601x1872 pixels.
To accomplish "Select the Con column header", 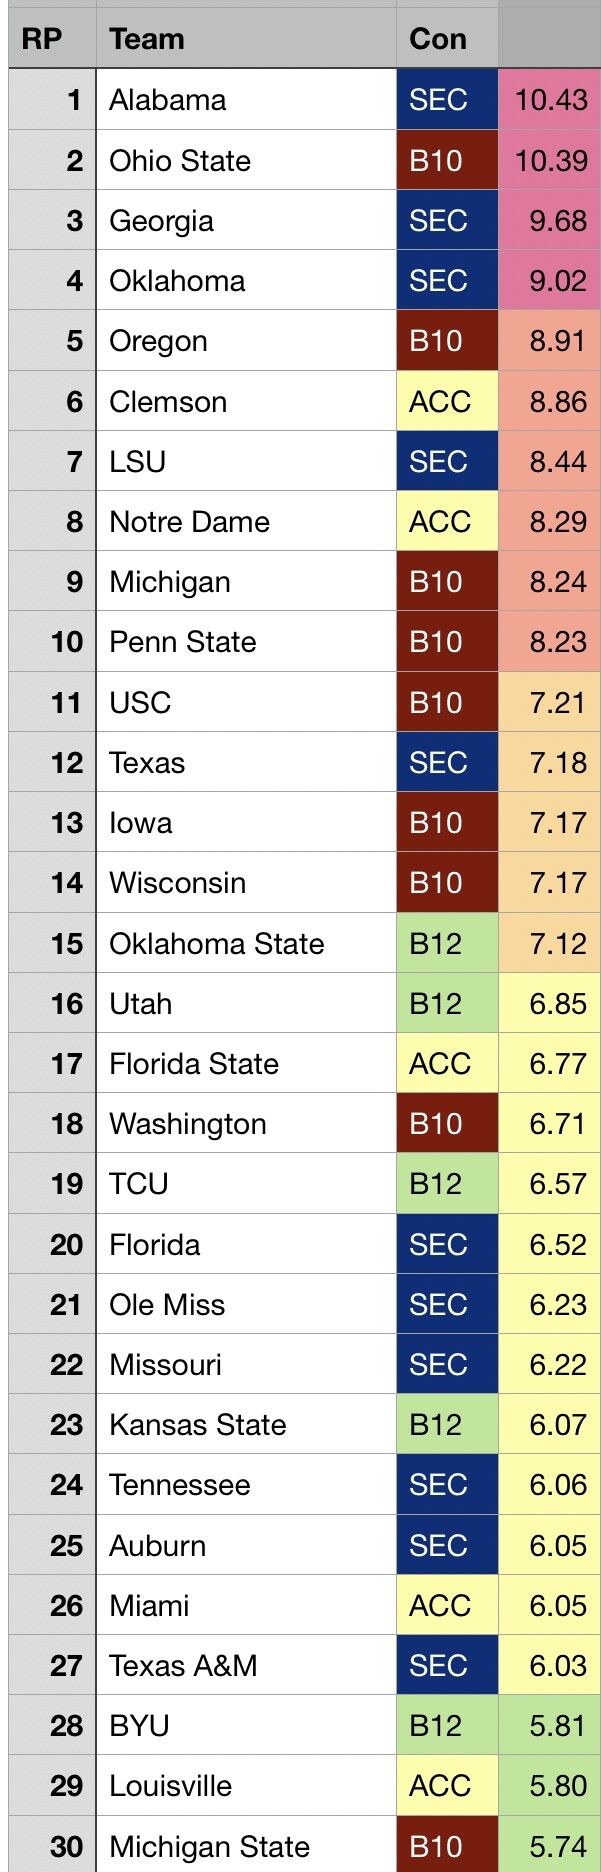I will point(438,39).
